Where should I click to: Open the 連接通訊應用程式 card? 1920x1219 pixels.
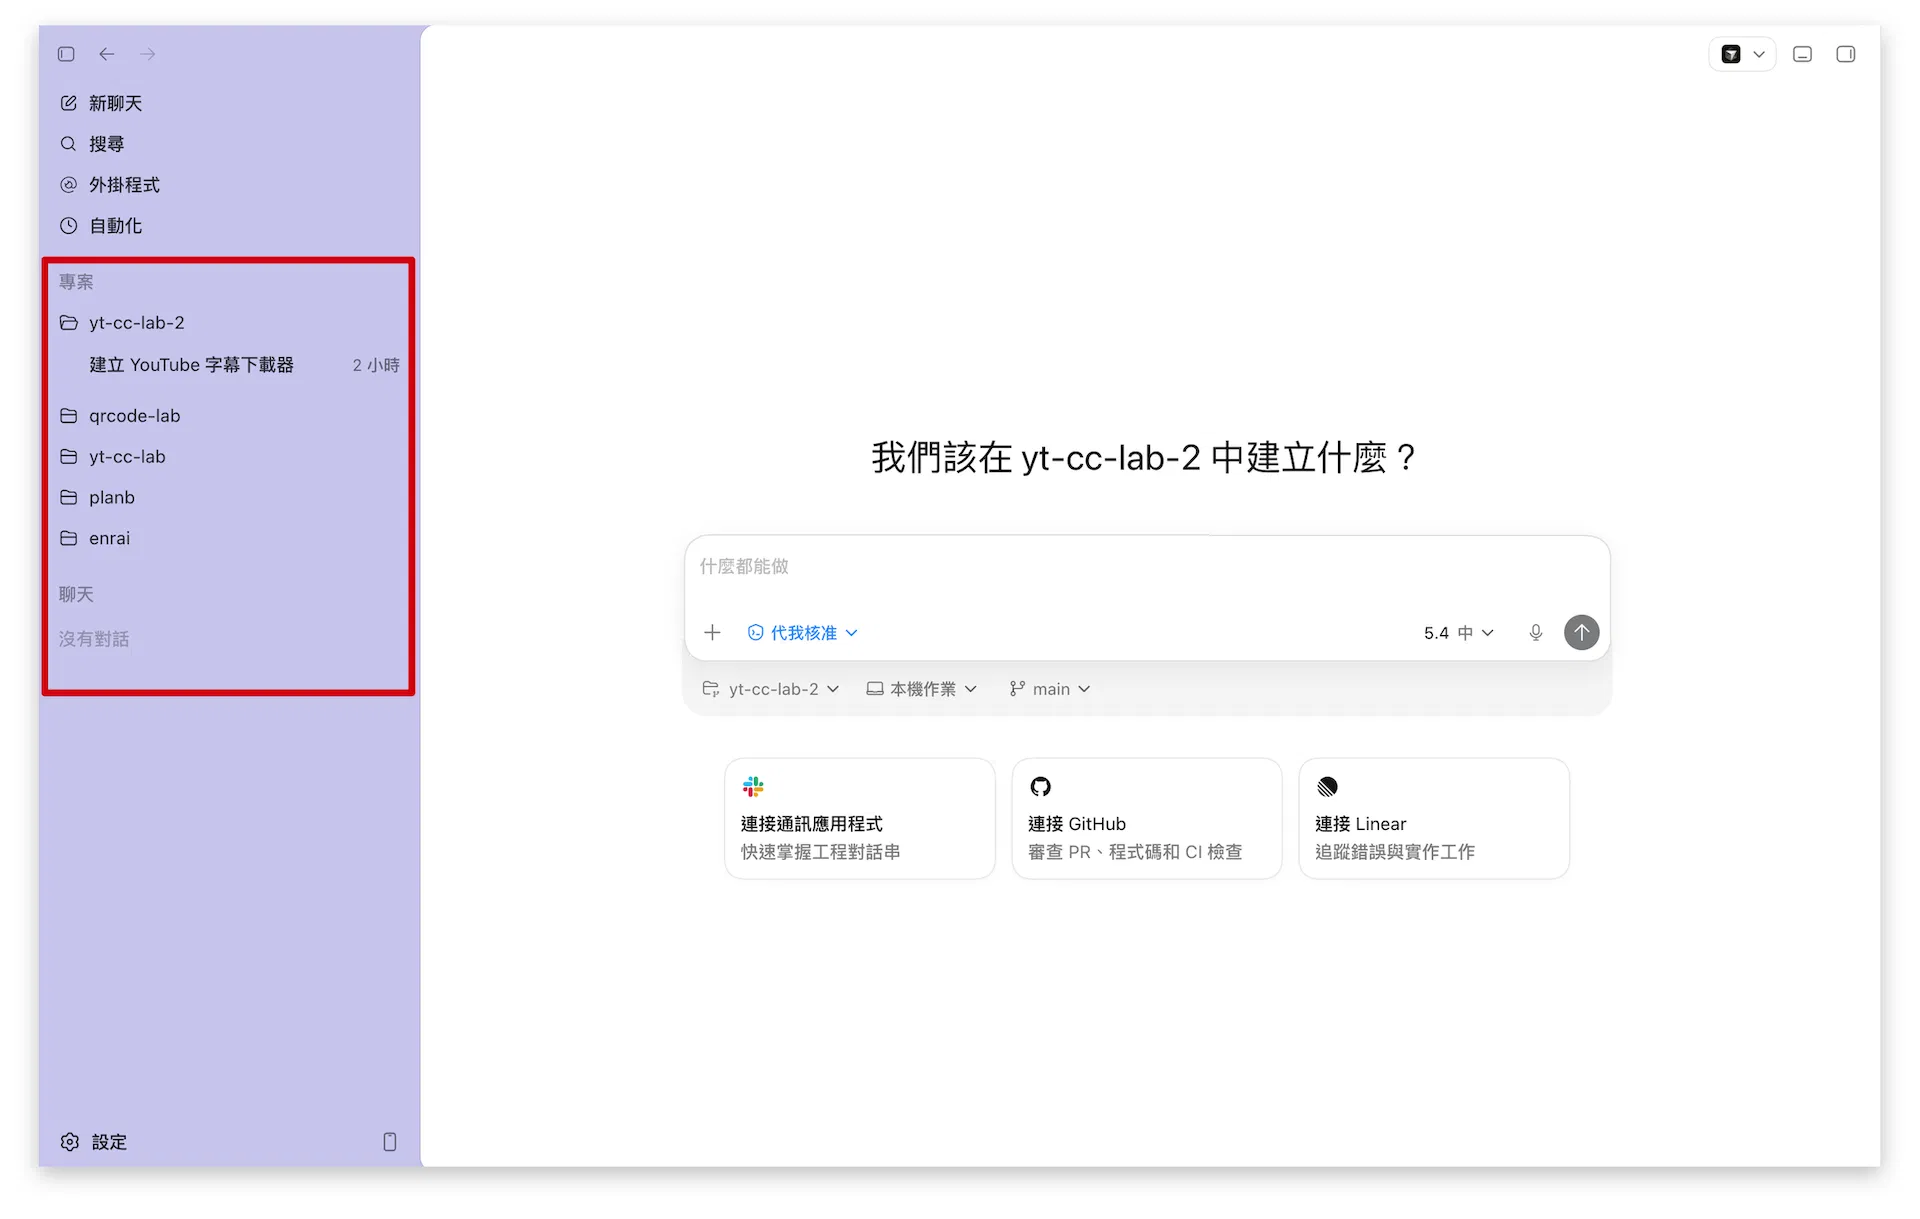[860, 819]
